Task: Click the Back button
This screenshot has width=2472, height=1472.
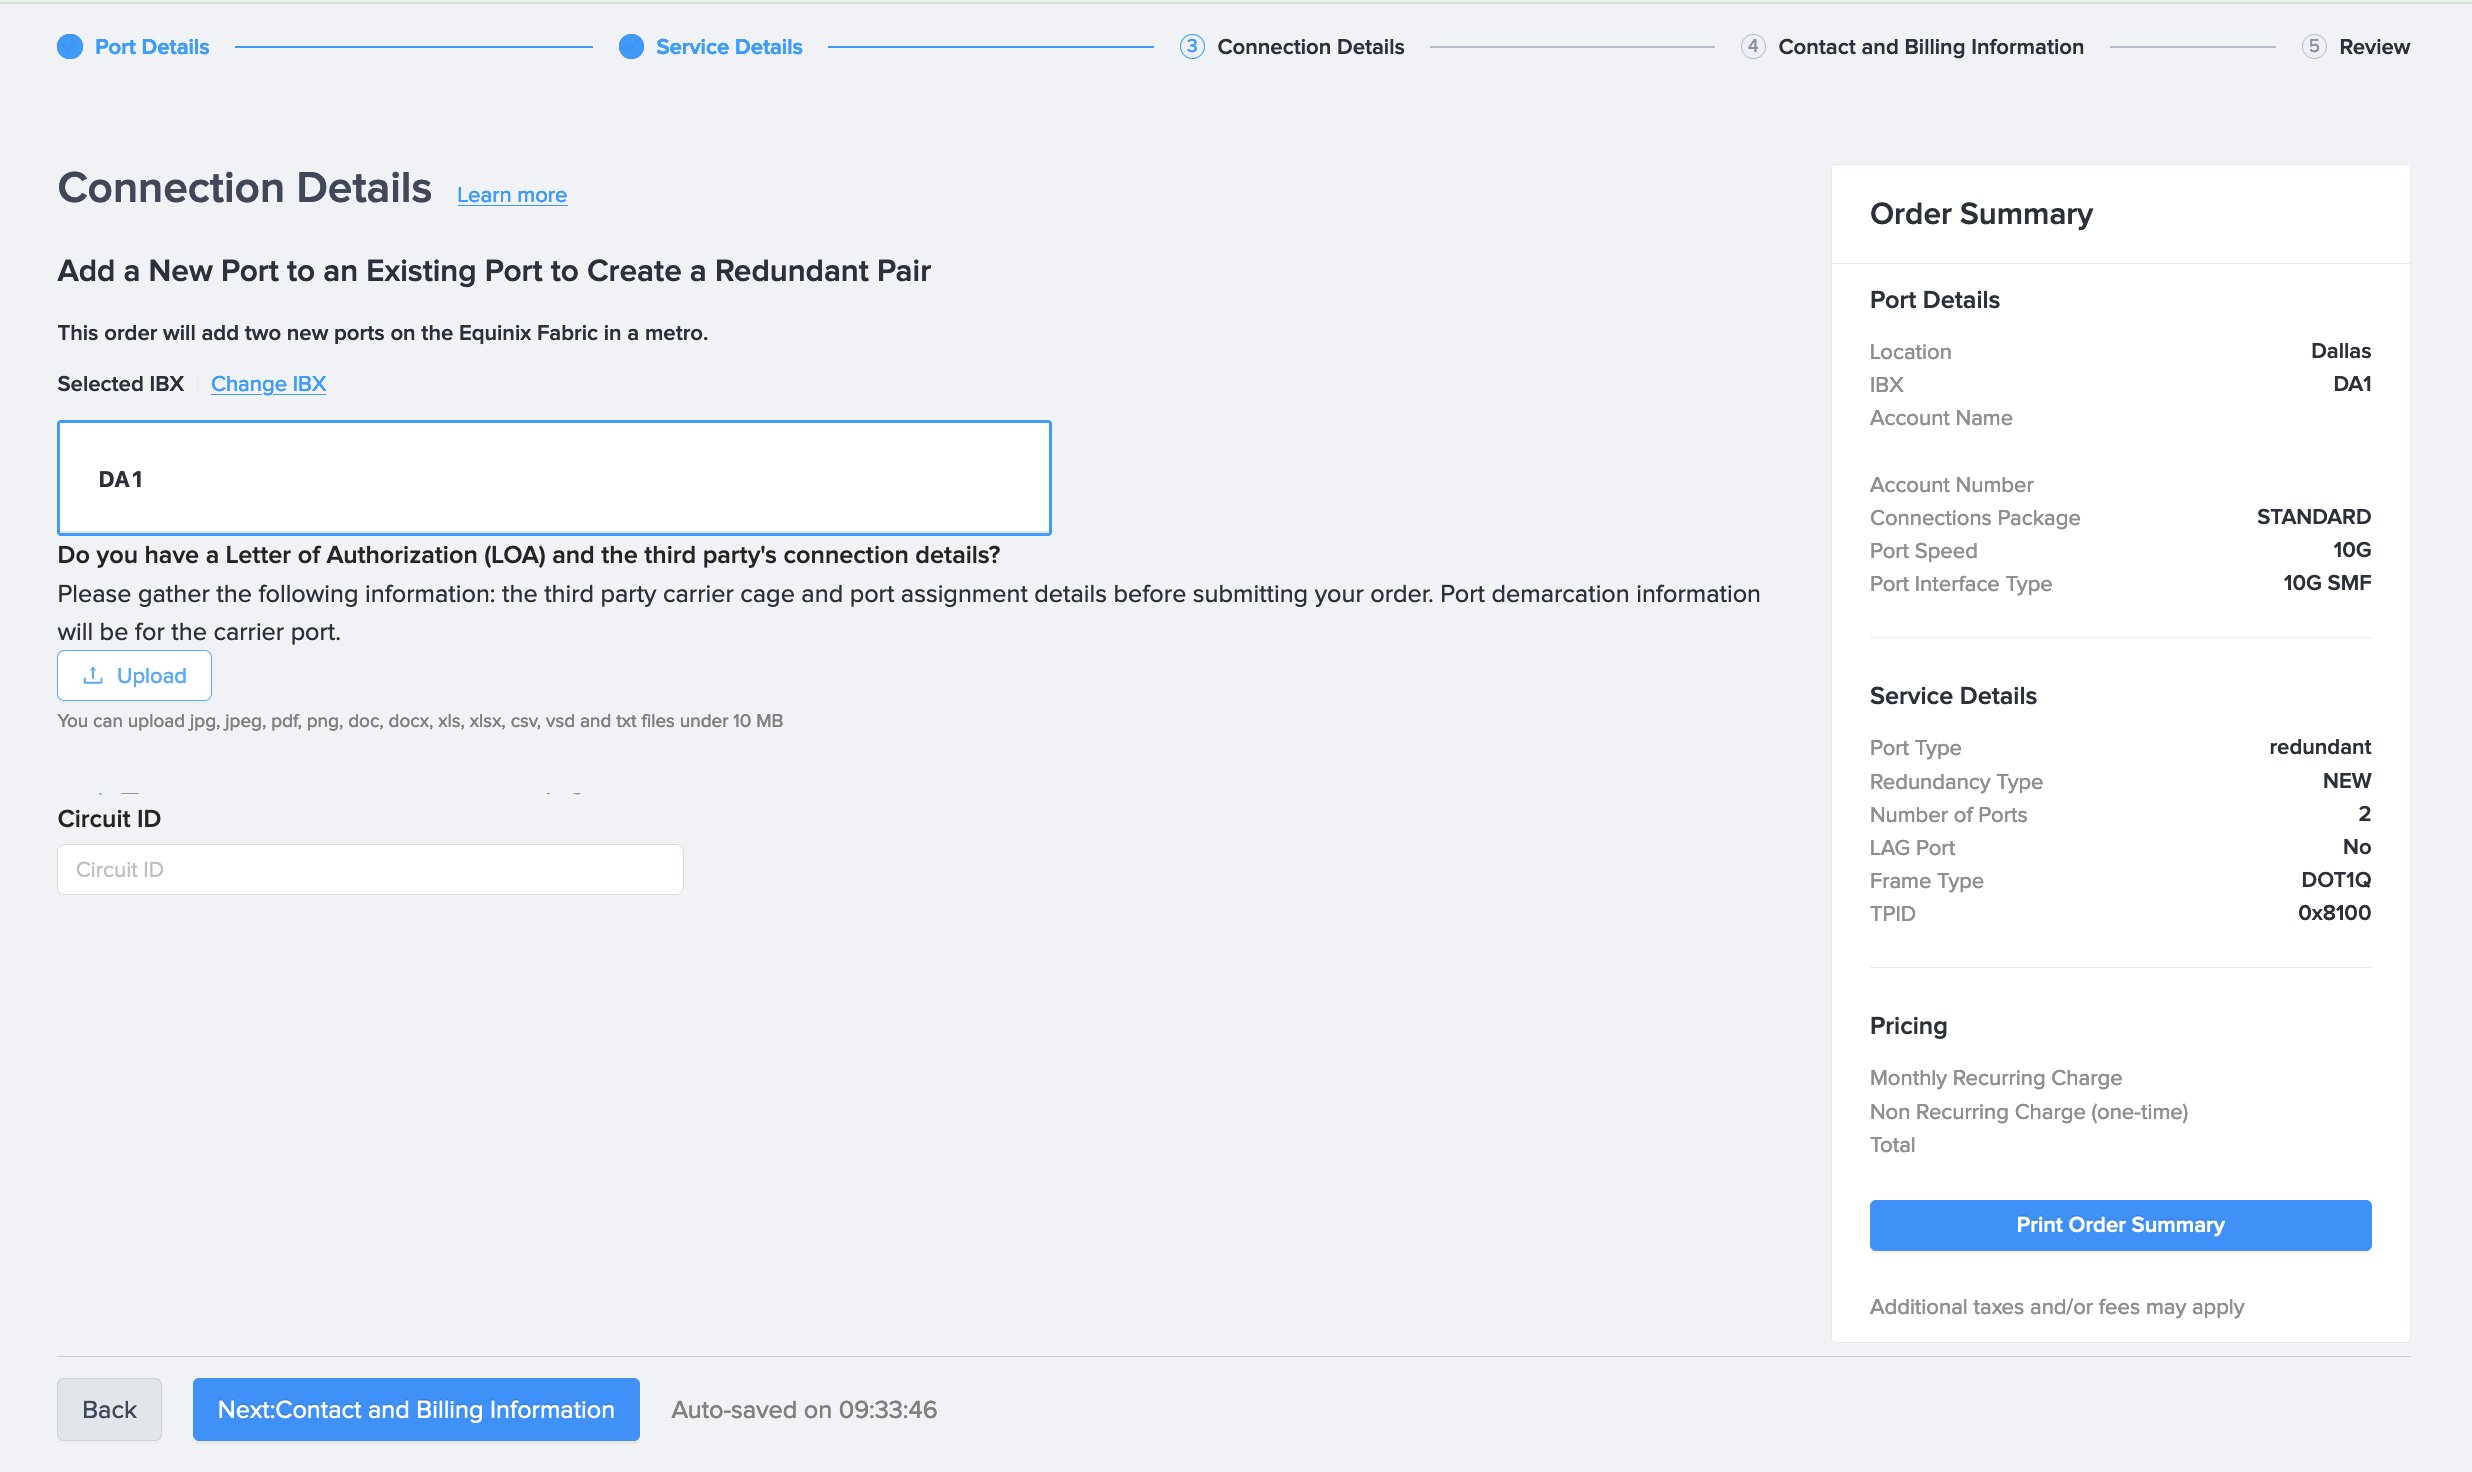Action: click(x=109, y=1410)
